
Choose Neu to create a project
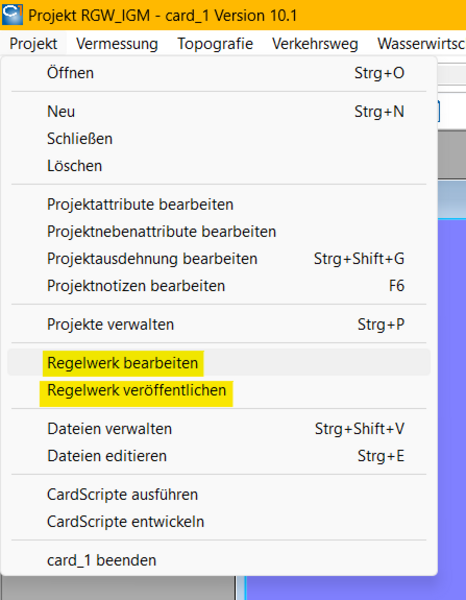219,111
